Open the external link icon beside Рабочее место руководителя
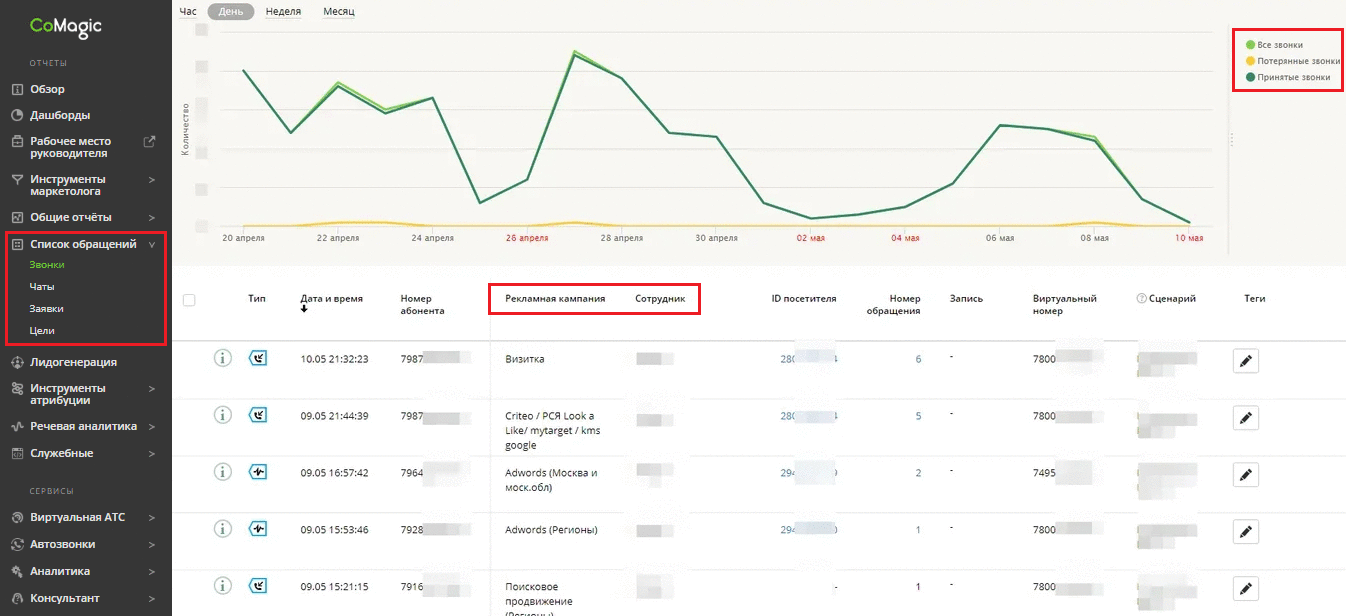The width and height of the screenshot is (1346, 616). click(150, 141)
